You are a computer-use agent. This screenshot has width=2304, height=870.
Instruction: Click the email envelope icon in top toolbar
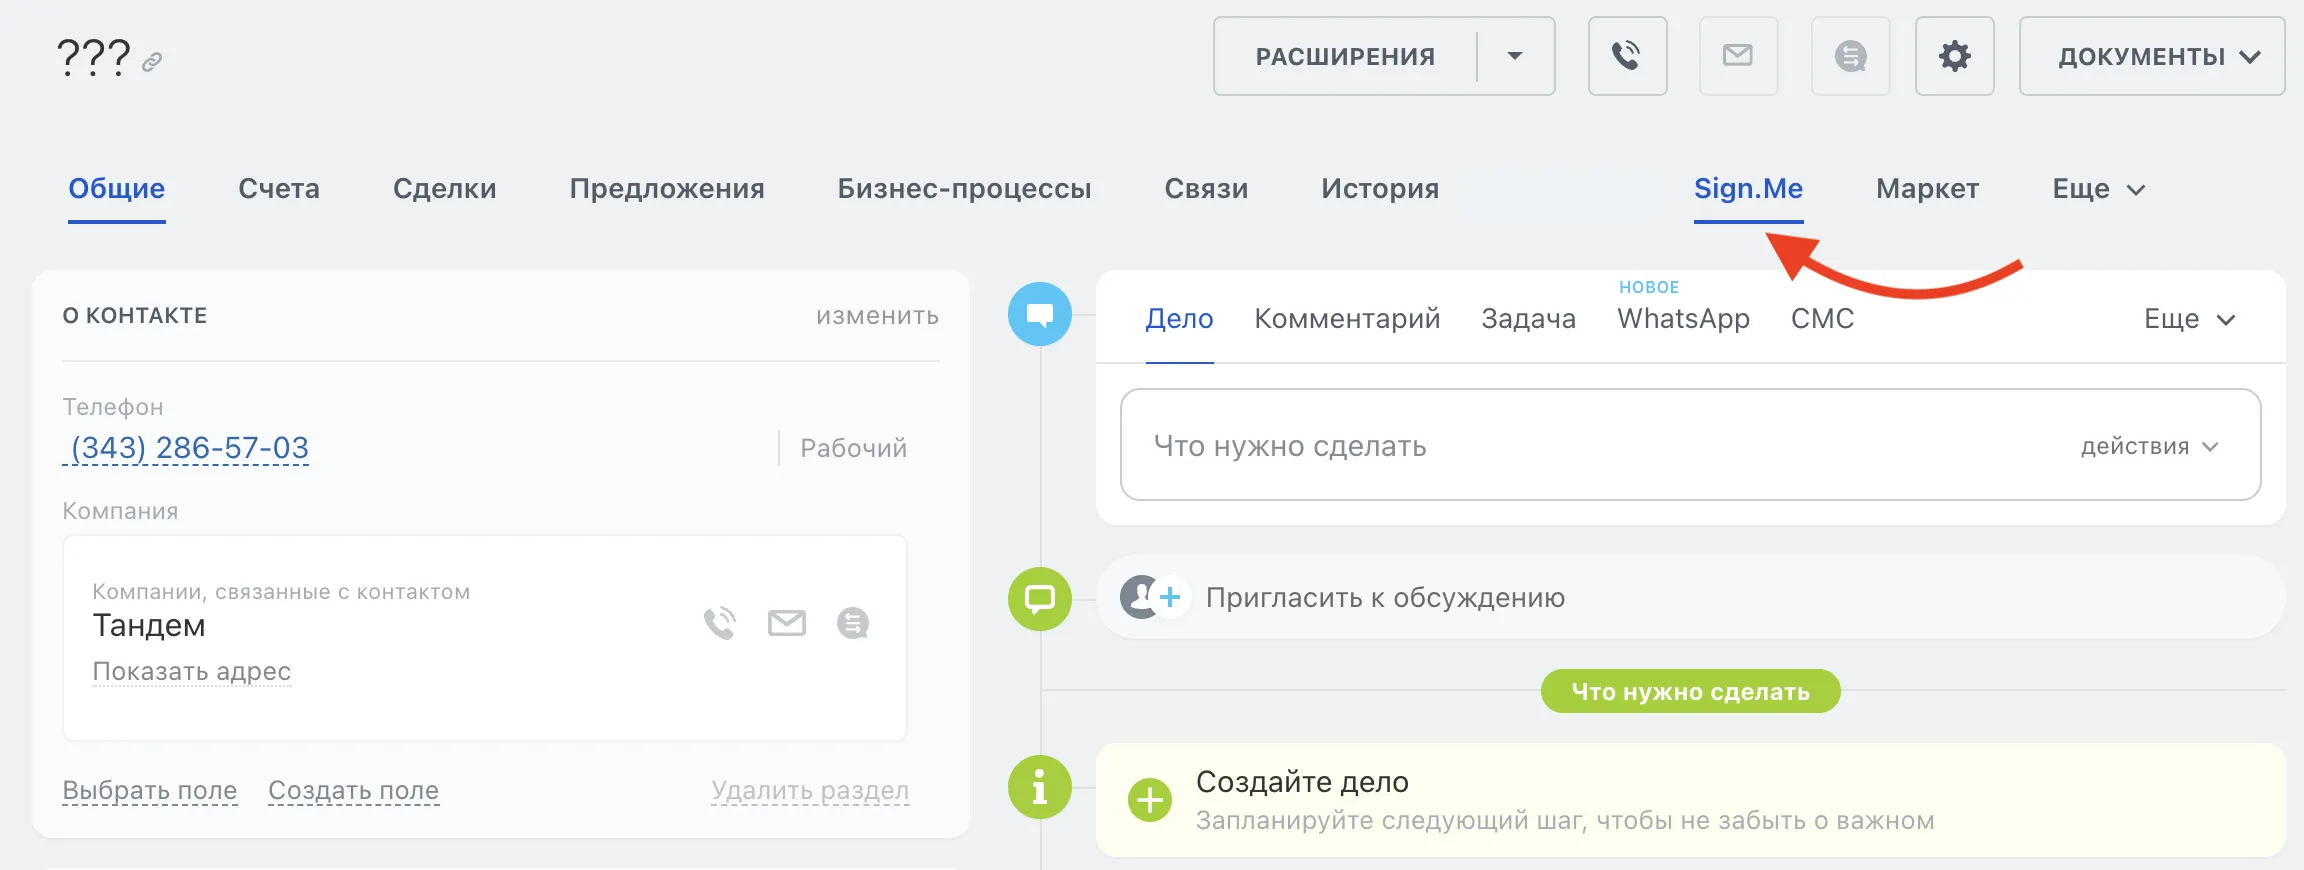[x=1738, y=56]
